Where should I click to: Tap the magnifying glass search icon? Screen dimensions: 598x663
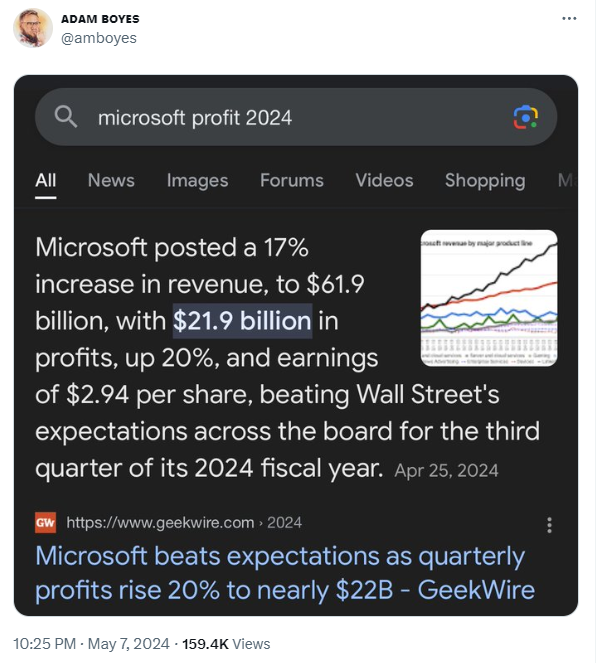coord(66,117)
